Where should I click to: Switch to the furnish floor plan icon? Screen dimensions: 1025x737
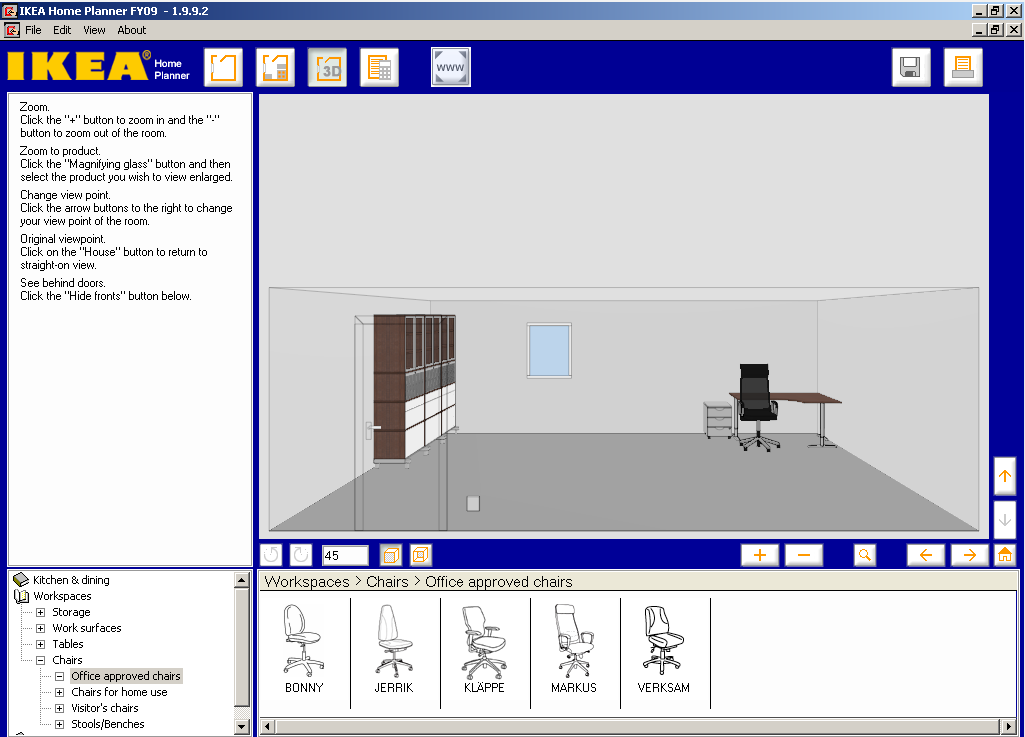[x=275, y=67]
